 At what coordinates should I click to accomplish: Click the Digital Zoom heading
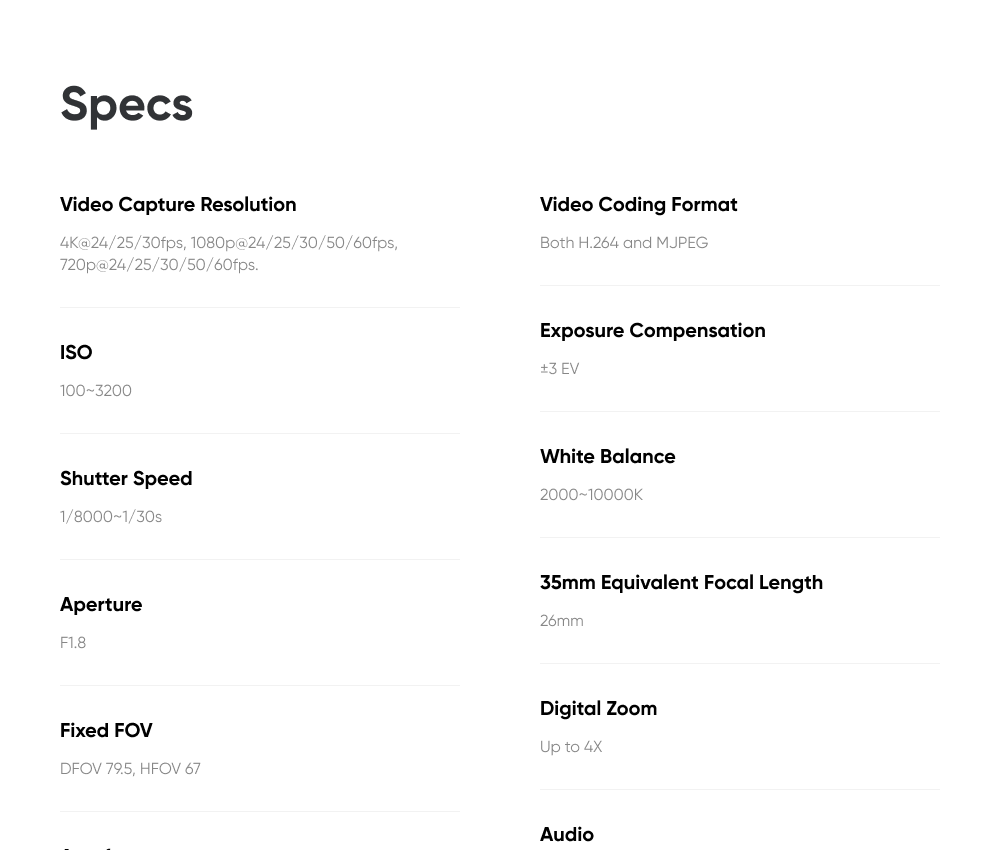pos(598,708)
